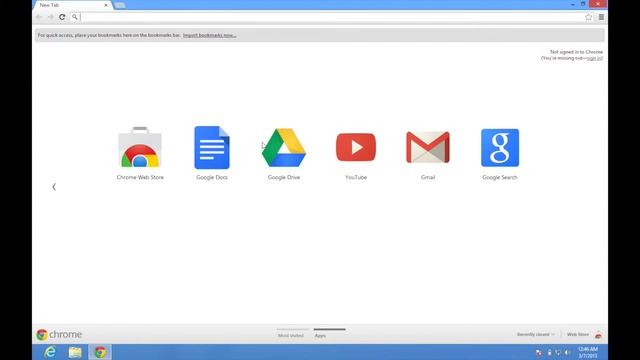
Task: Click the Not signed in to Chrome text
Action: [576, 52]
